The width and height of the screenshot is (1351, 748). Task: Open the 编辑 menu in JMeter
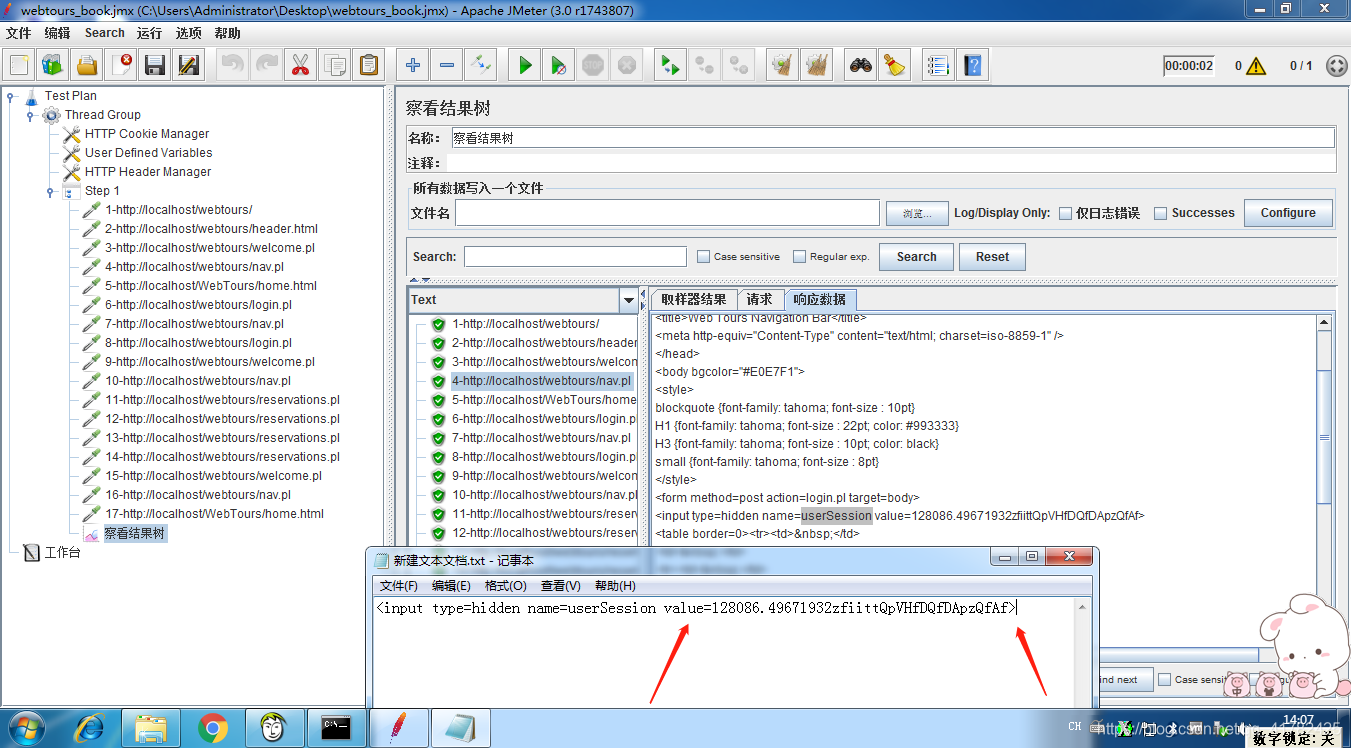[x=58, y=33]
